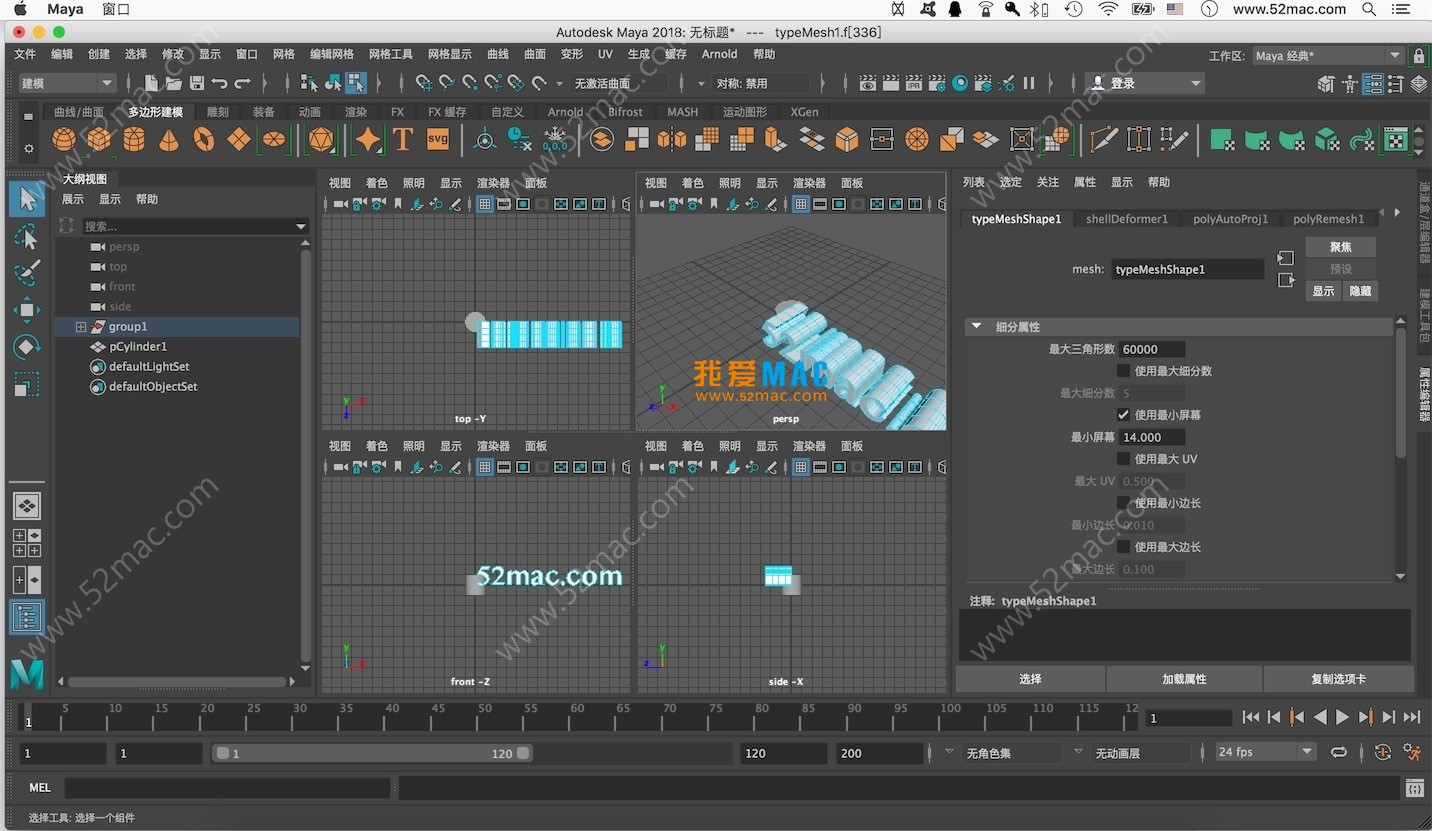
Task: Open the 建模 menu set dropdown
Action: (x=67, y=83)
